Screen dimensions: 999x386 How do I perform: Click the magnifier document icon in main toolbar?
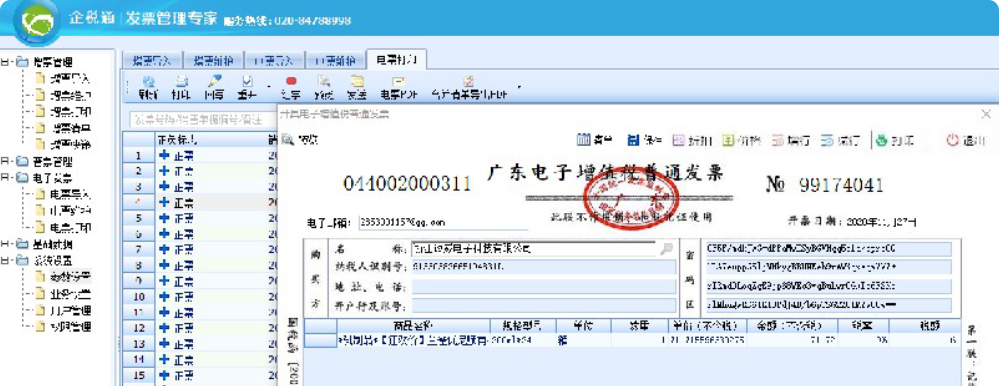[324, 82]
